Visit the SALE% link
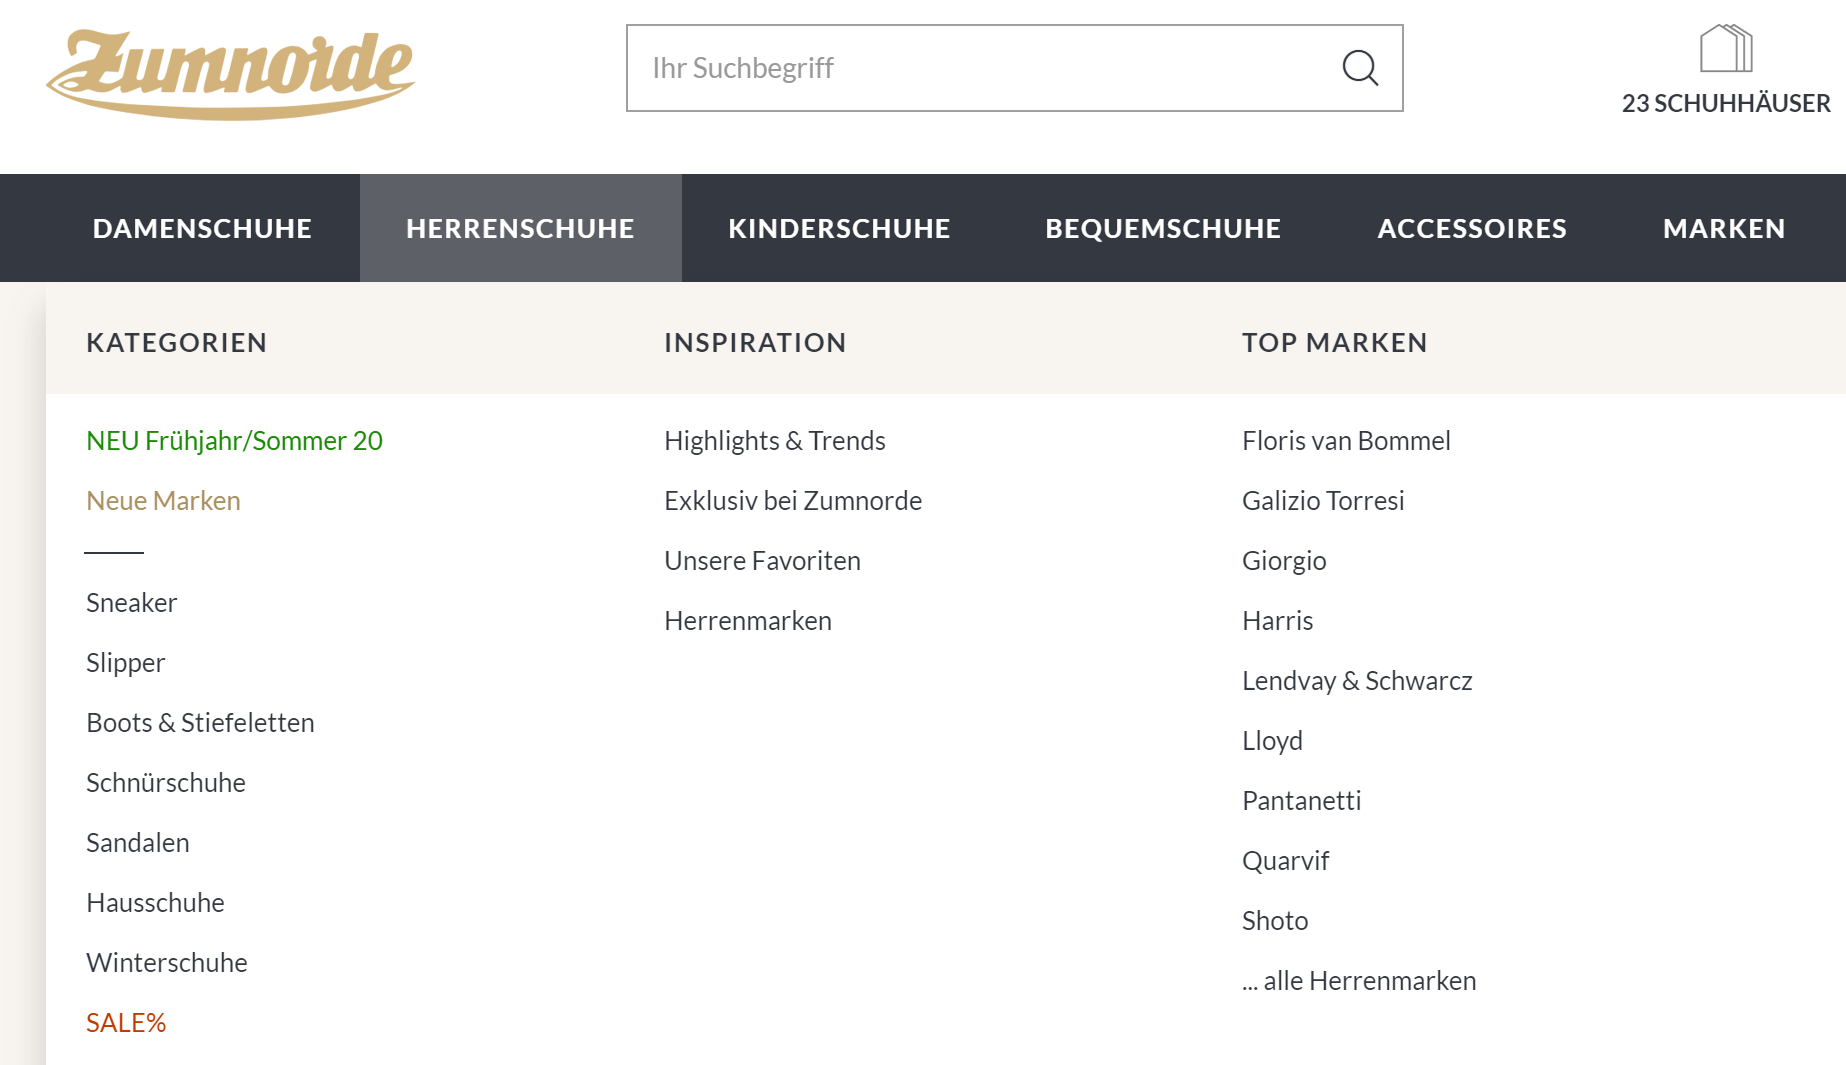1846x1065 pixels. (x=126, y=1023)
